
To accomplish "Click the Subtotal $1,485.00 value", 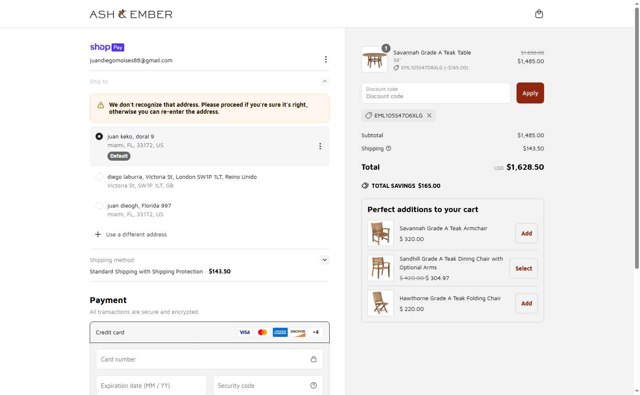I will (x=531, y=135).
